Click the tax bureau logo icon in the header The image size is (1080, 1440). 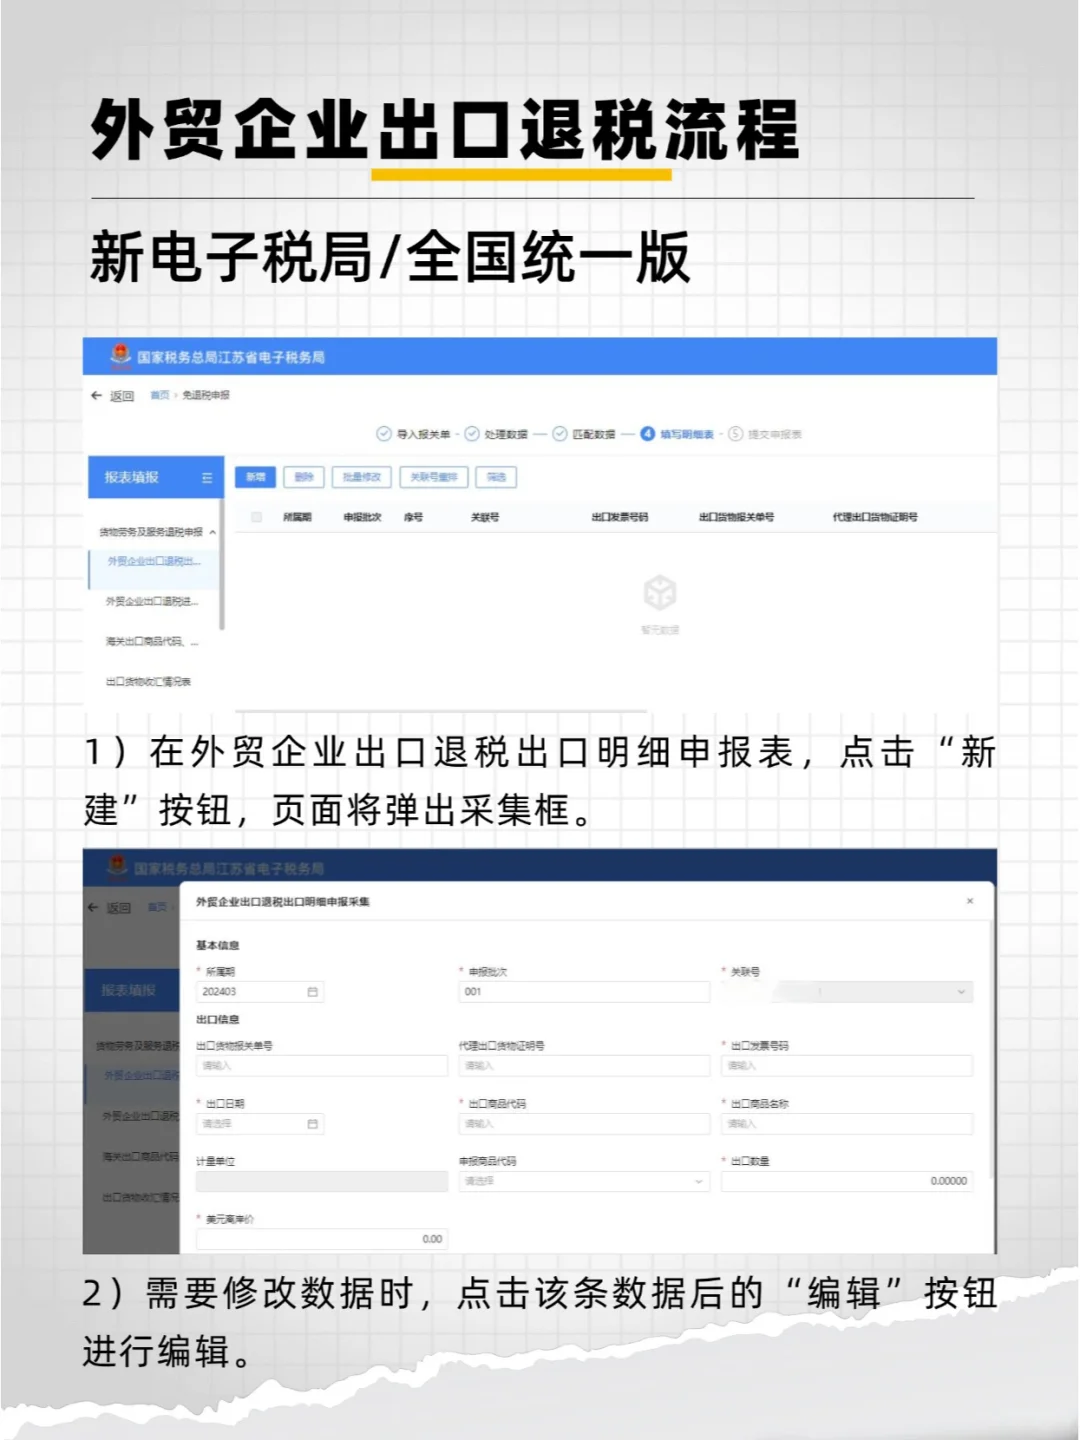(121, 356)
